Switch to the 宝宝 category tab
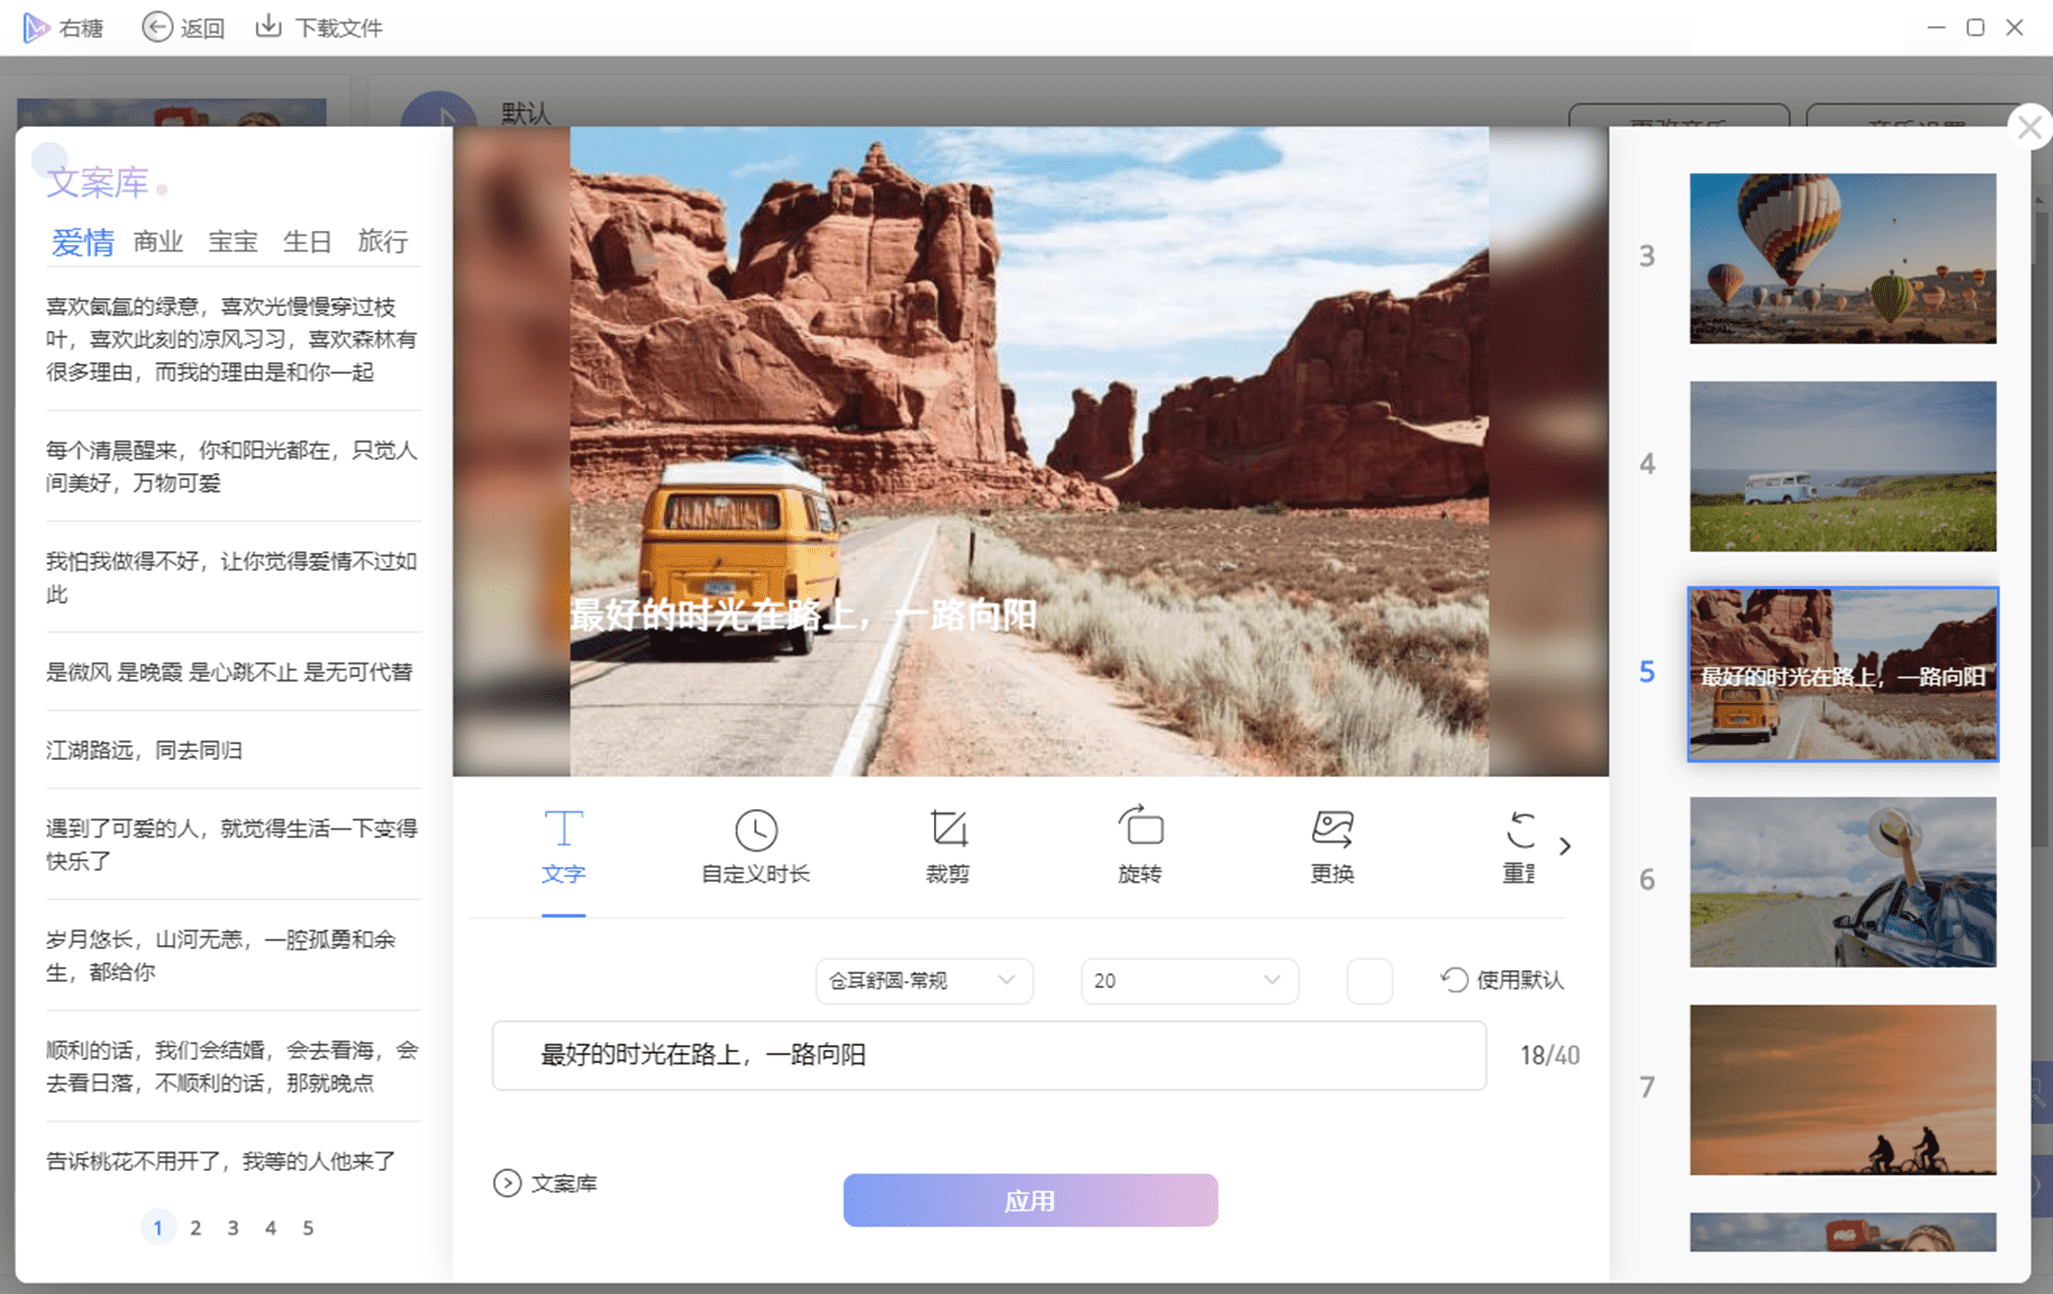The image size is (2053, 1294). pyautogui.click(x=233, y=241)
